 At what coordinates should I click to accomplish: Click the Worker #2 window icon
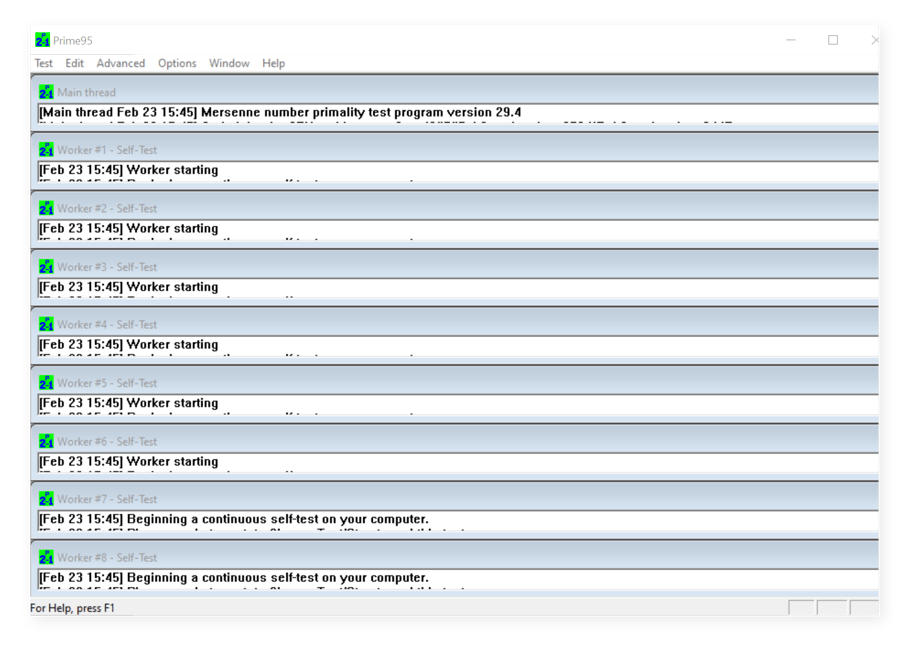coord(46,208)
